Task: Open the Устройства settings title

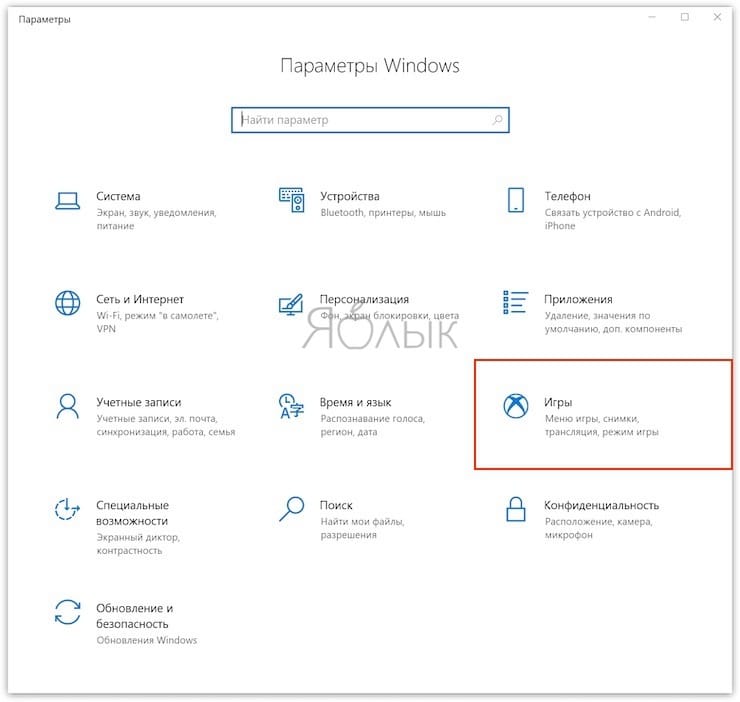Action: tap(350, 196)
